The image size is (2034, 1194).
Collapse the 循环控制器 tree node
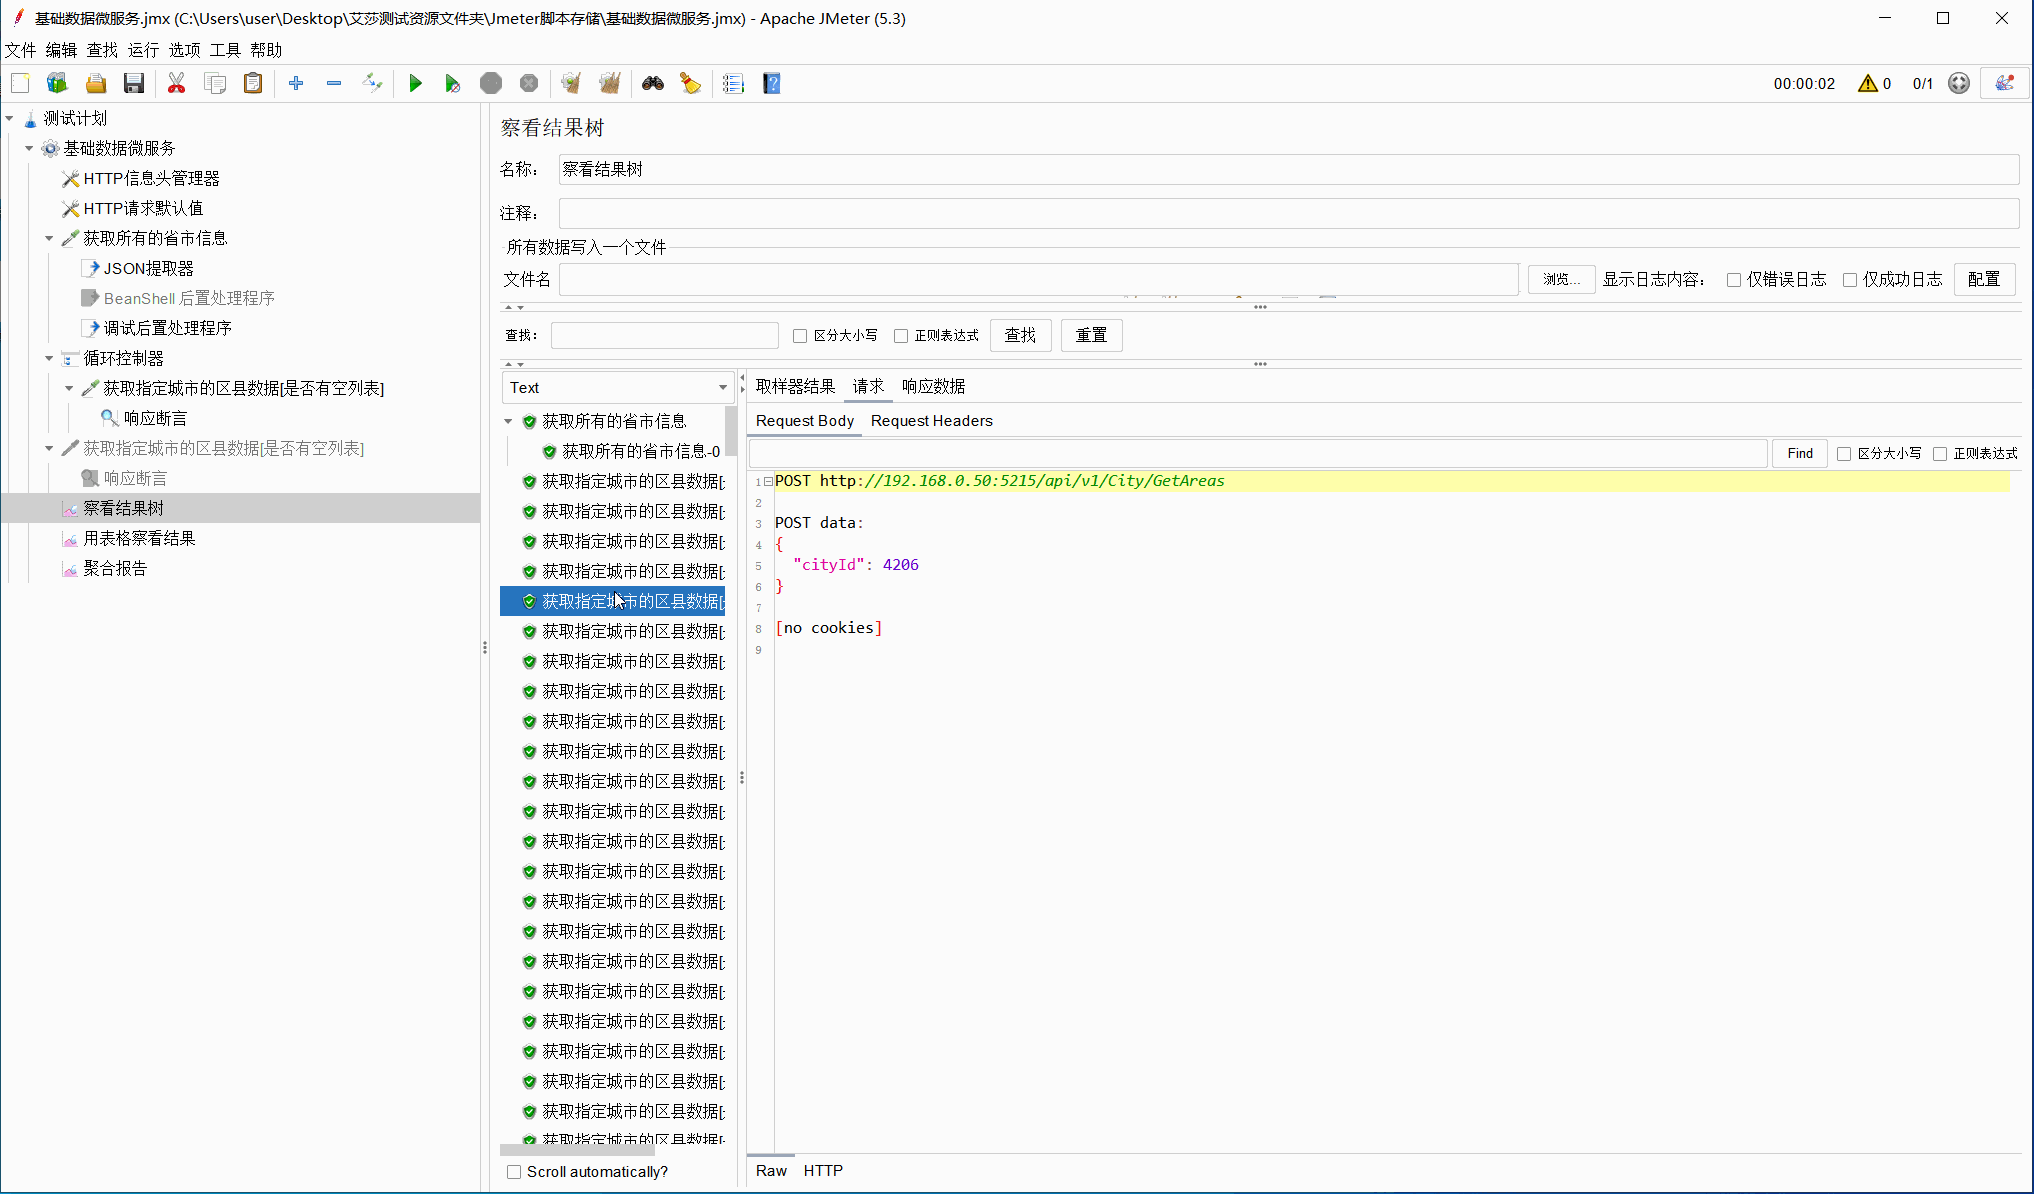49,358
